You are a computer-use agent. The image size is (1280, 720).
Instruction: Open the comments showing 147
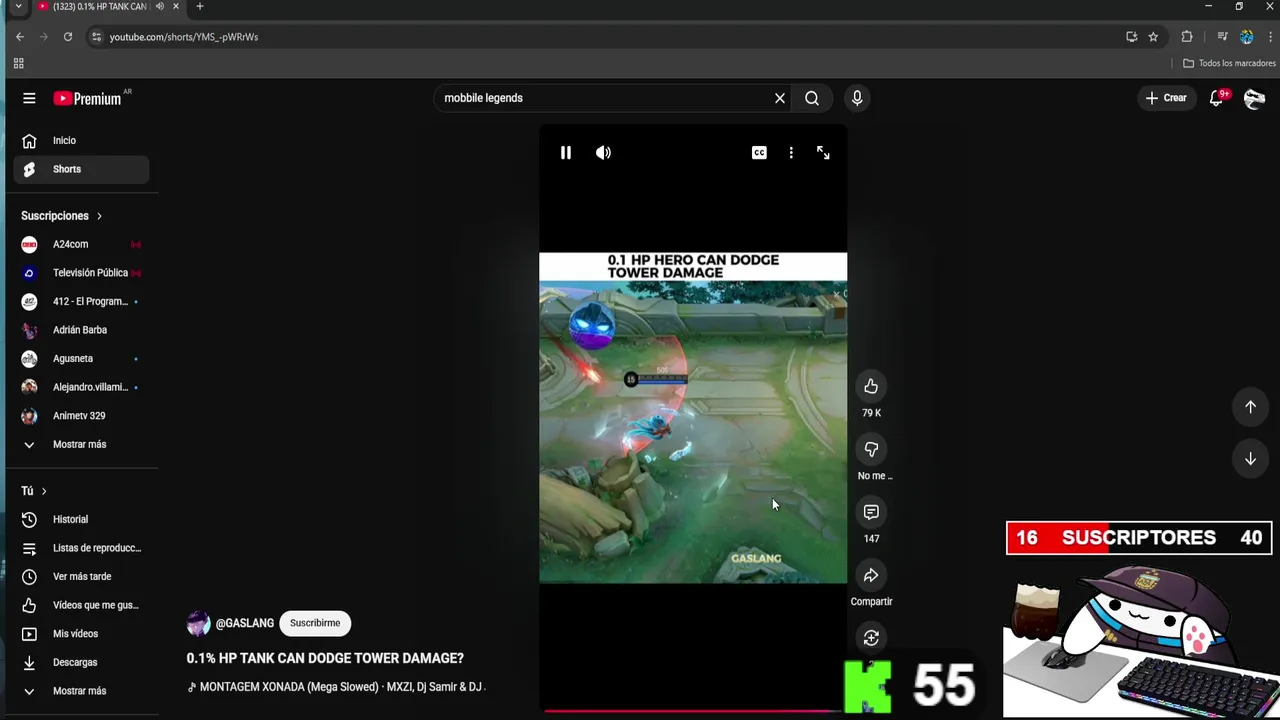tap(871, 512)
